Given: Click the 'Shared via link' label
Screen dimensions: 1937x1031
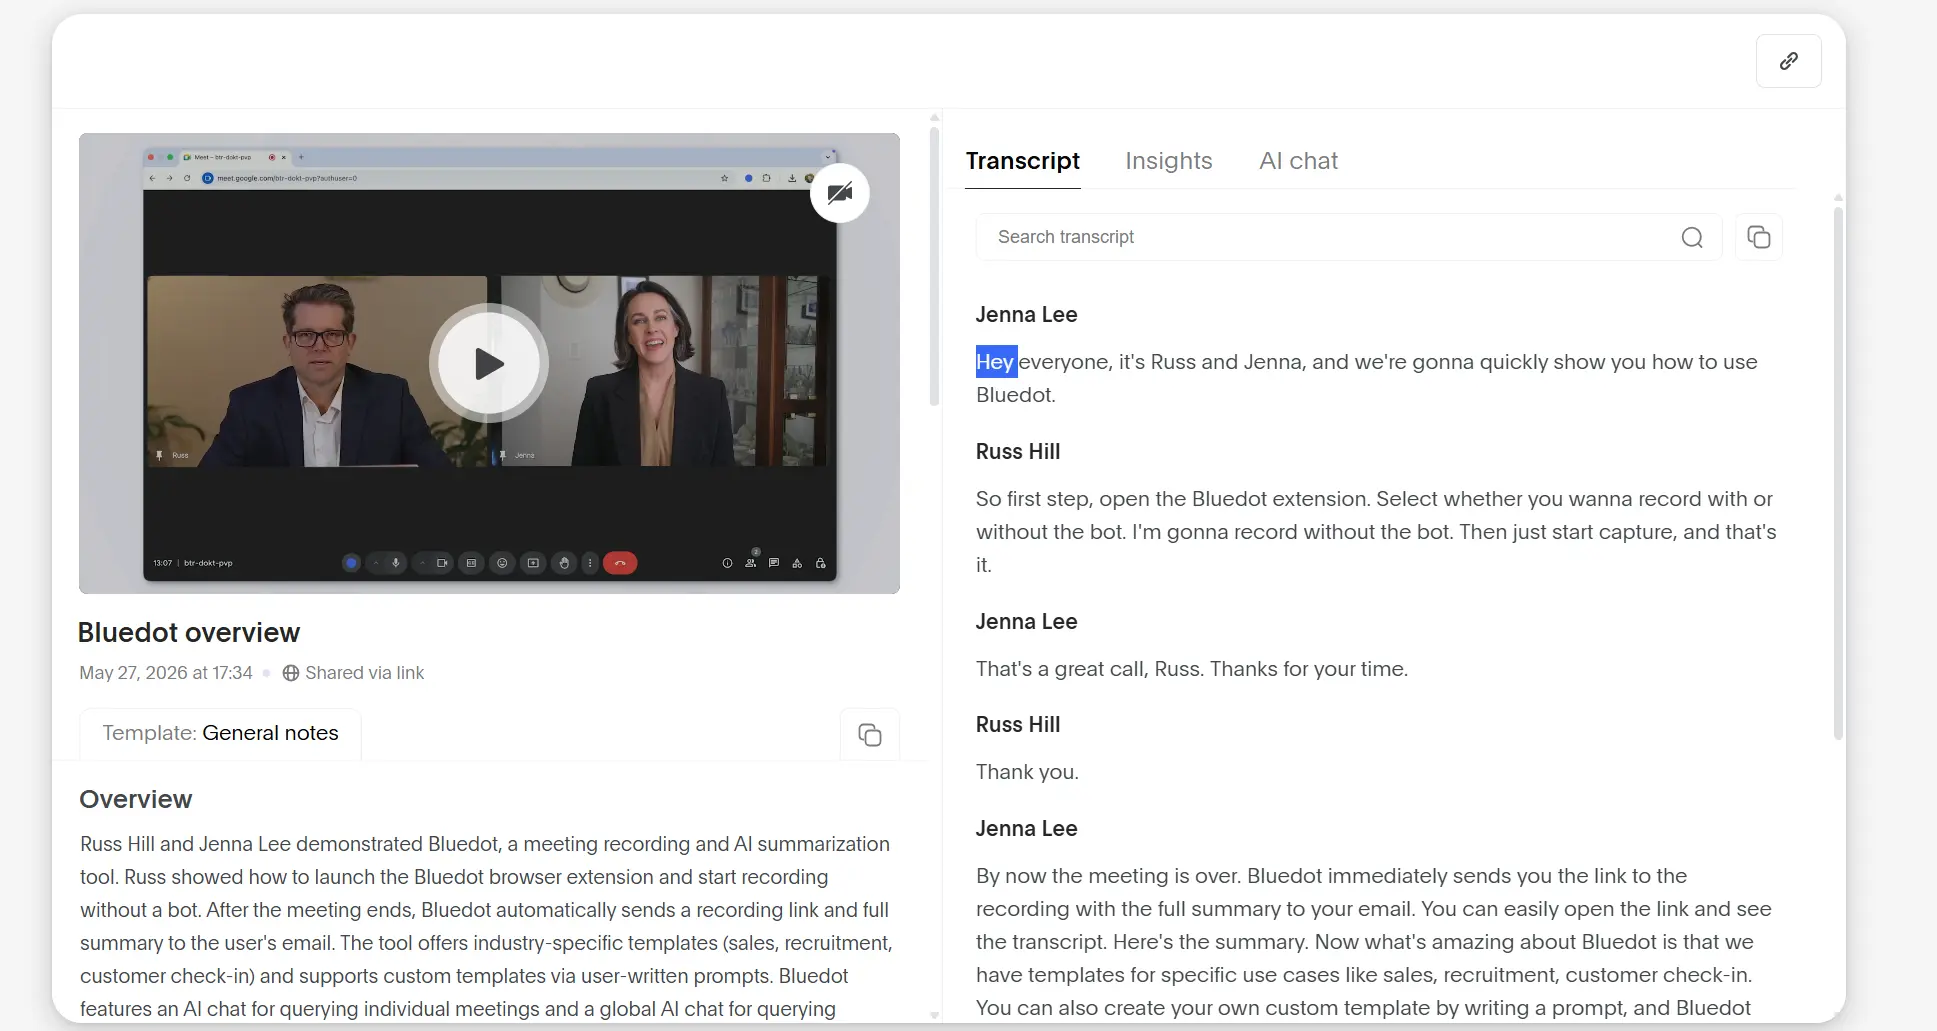Looking at the screenshot, I should coord(364,673).
